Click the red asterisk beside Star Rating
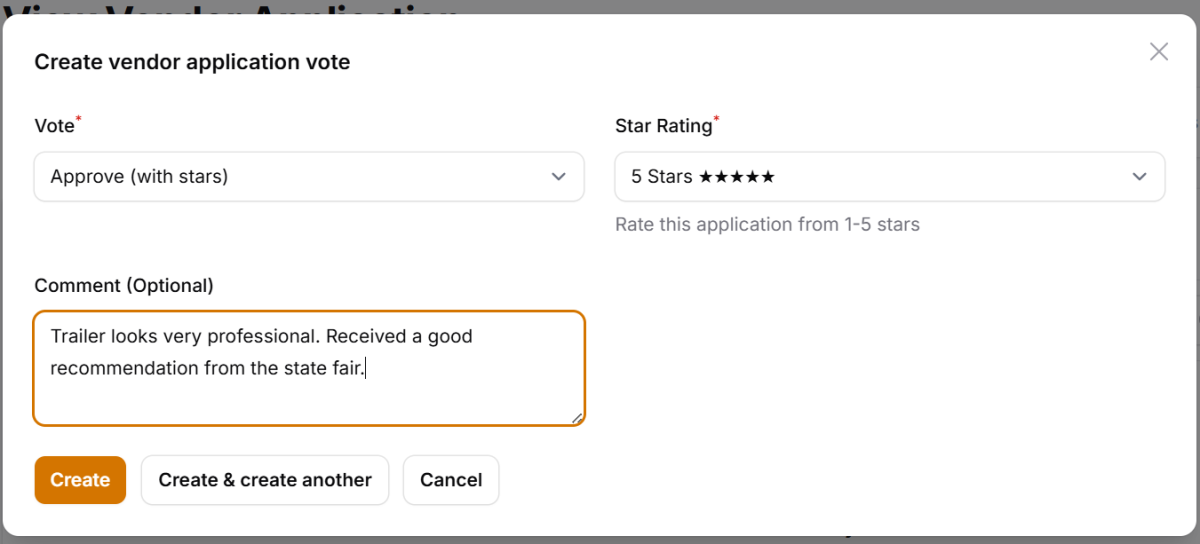The width and height of the screenshot is (1200, 544). [x=716, y=121]
